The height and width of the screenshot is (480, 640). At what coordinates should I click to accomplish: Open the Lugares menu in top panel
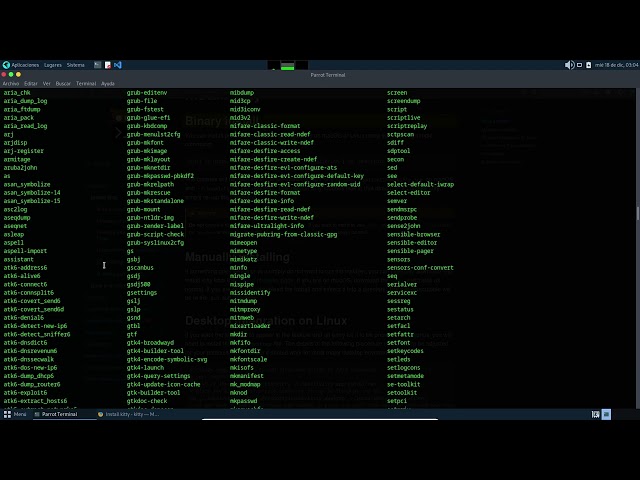[x=53, y=65]
